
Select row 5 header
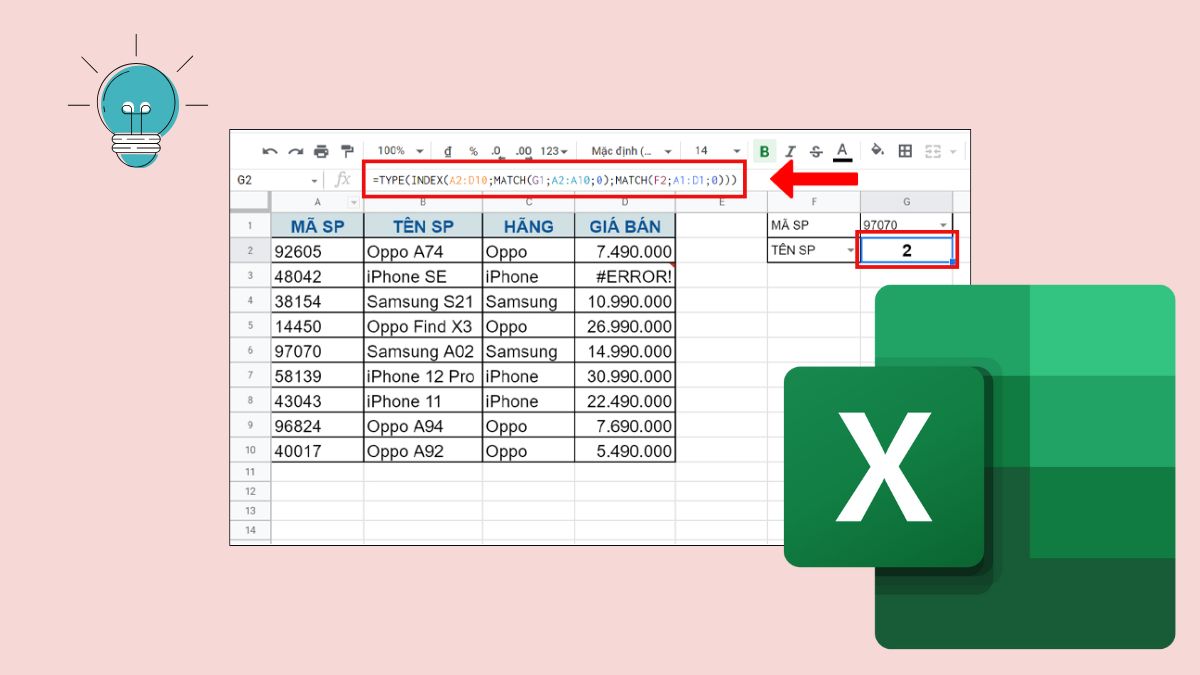coord(250,326)
